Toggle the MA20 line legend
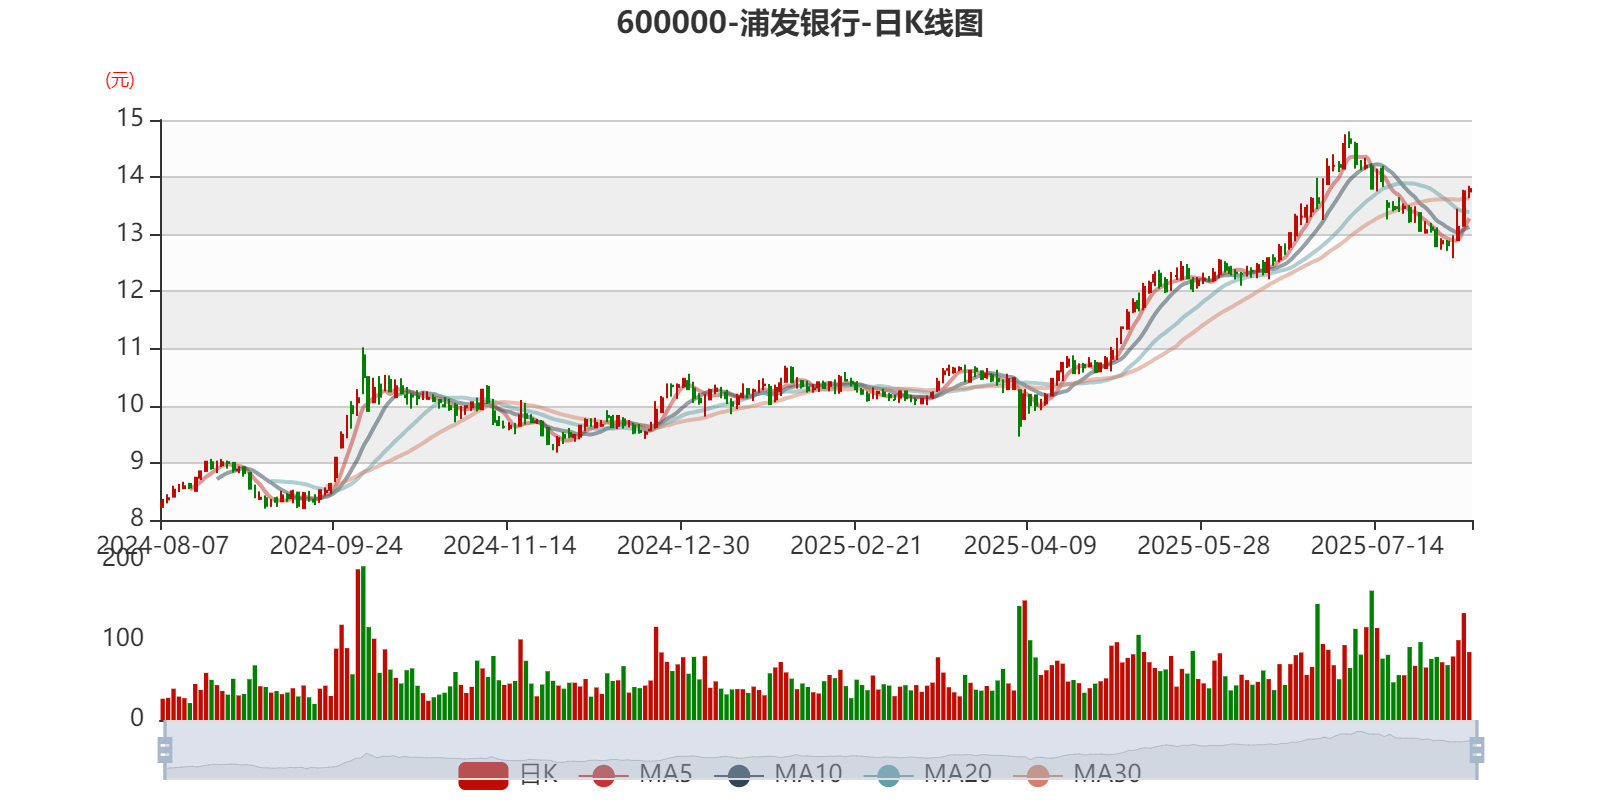This screenshot has width=1600, height=800. click(928, 774)
